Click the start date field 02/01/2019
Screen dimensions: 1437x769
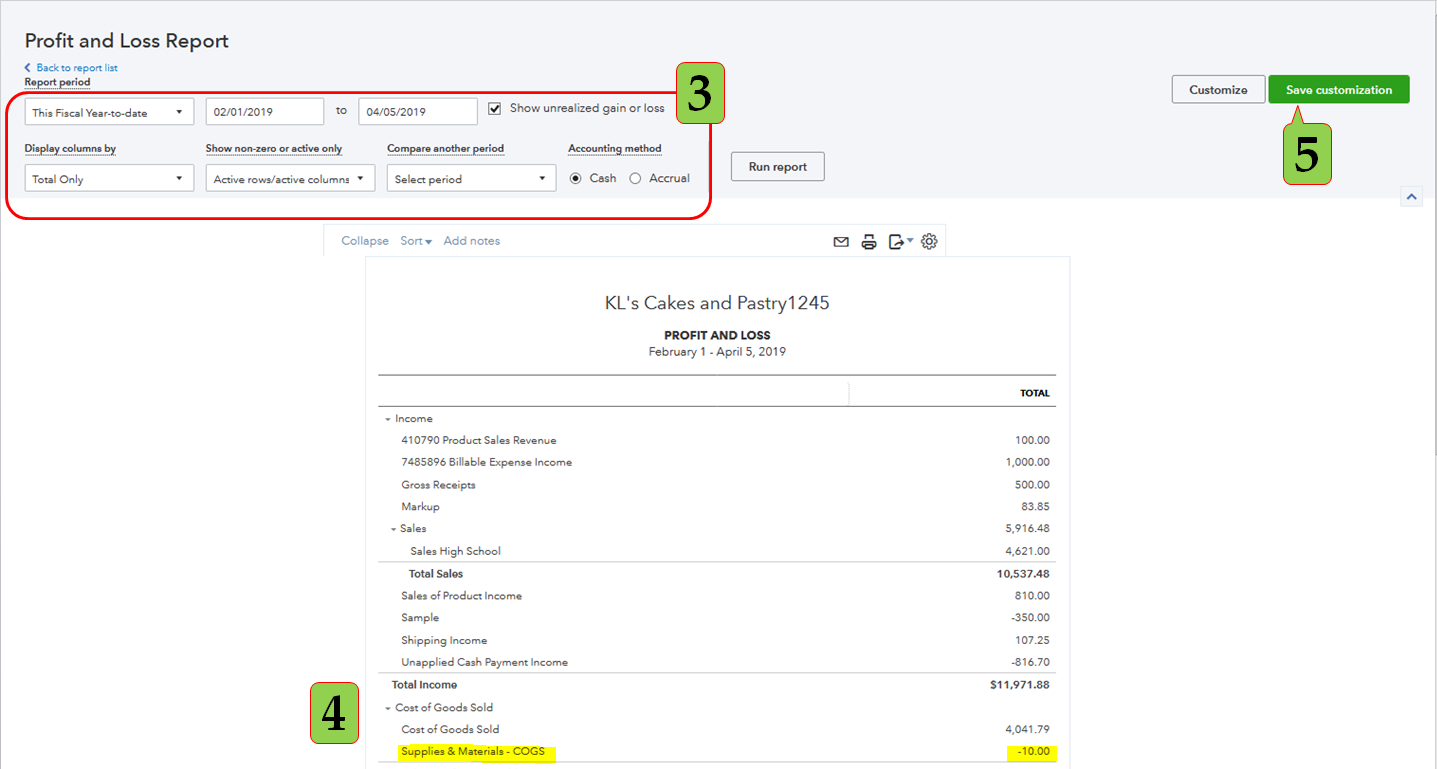tap(265, 112)
